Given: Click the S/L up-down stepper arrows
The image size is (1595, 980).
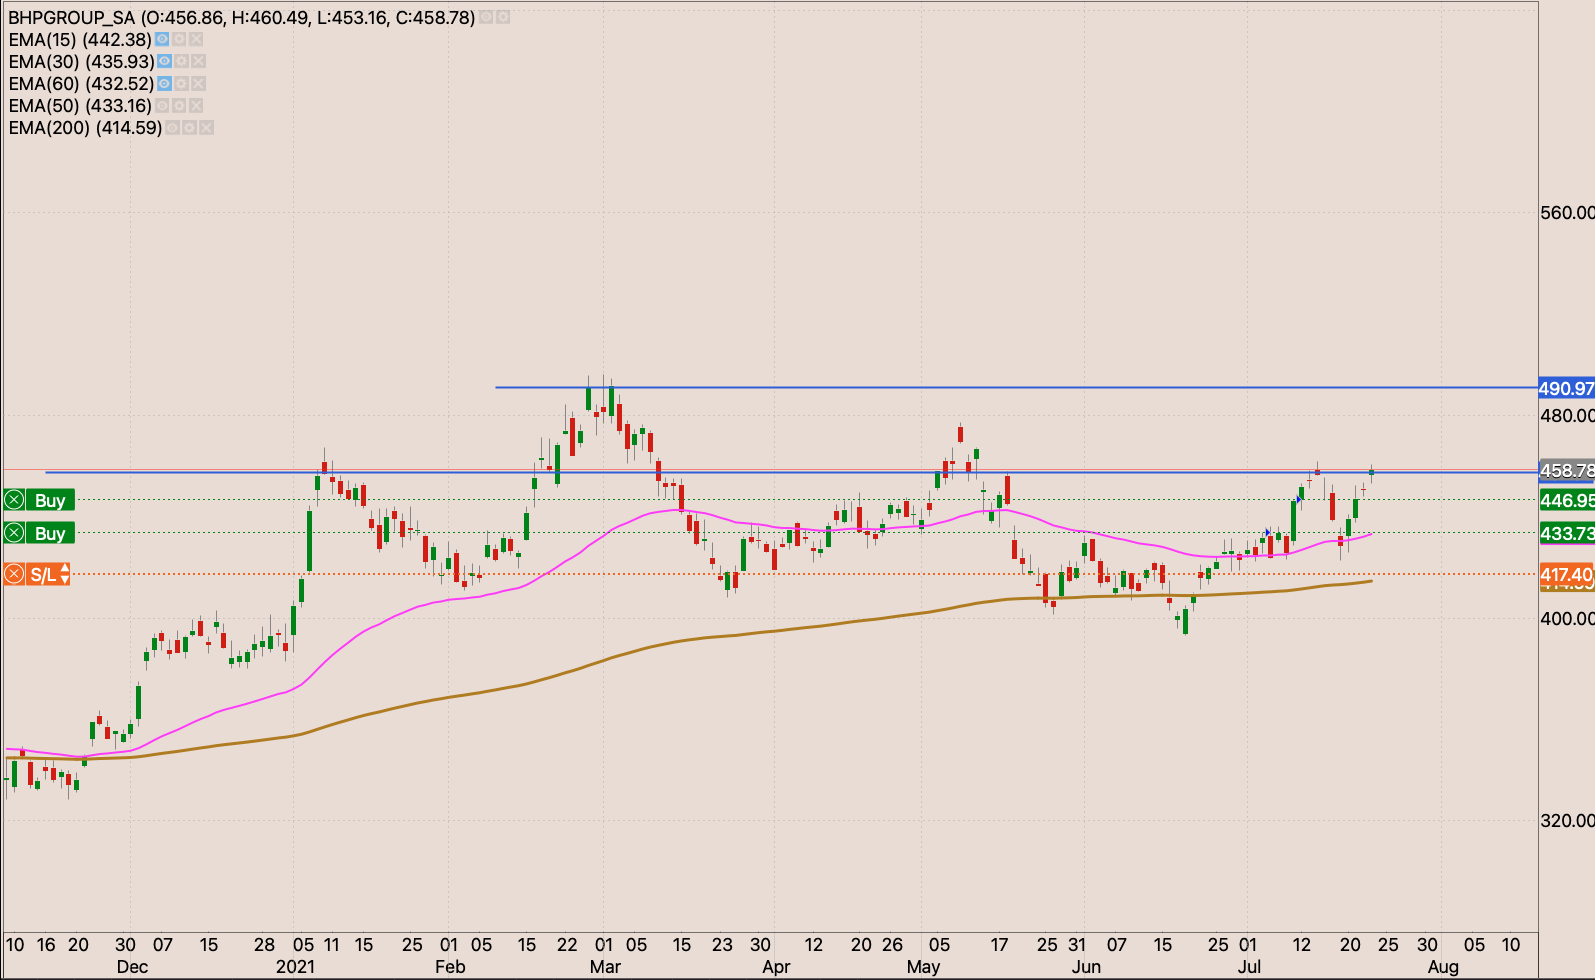Looking at the screenshot, I should point(65,574).
